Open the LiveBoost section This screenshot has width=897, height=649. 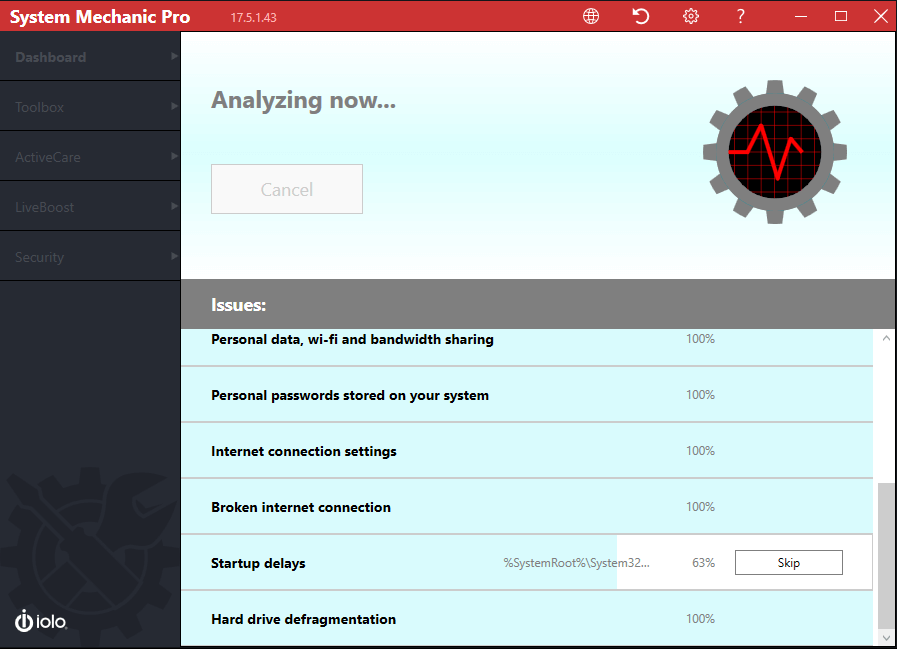point(90,207)
